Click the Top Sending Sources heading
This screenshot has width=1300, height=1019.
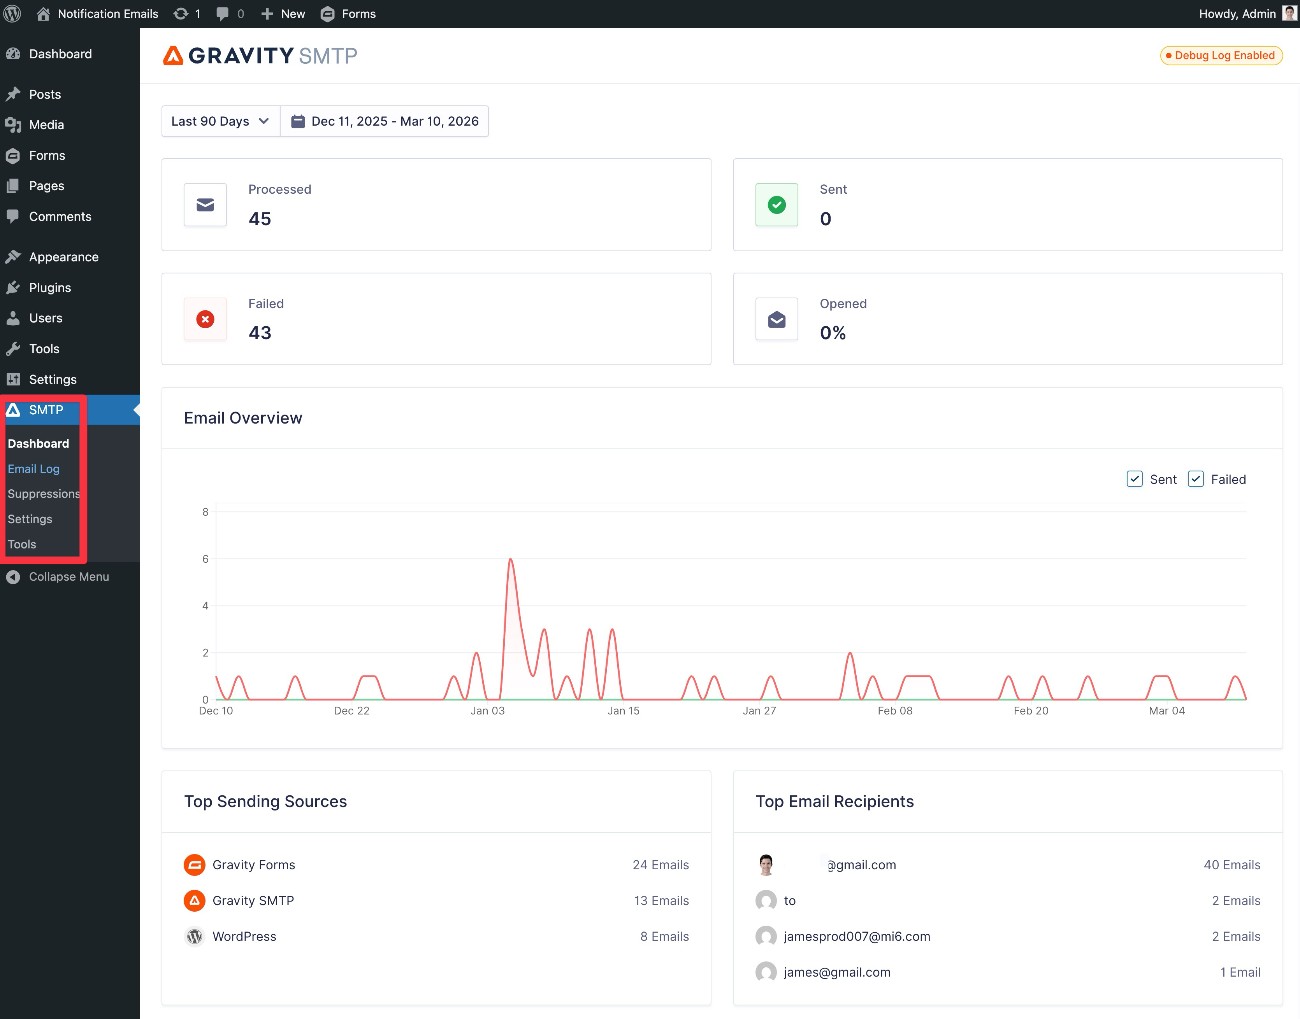click(266, 802)
